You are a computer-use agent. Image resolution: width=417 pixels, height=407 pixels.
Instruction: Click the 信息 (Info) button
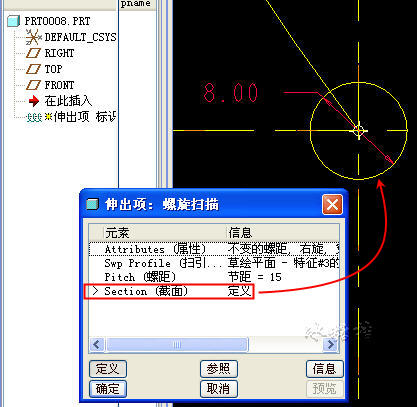pos(325,369)
